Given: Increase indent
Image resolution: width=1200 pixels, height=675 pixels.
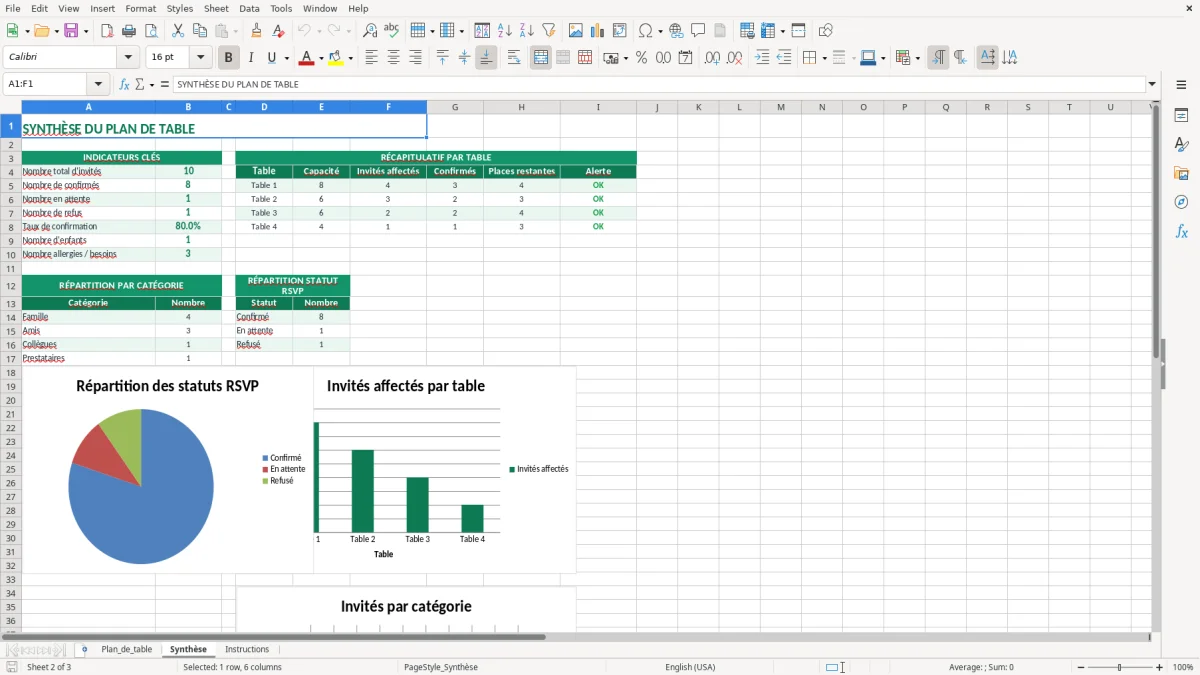Looking at the screenshot, I should tap(762, 58).
